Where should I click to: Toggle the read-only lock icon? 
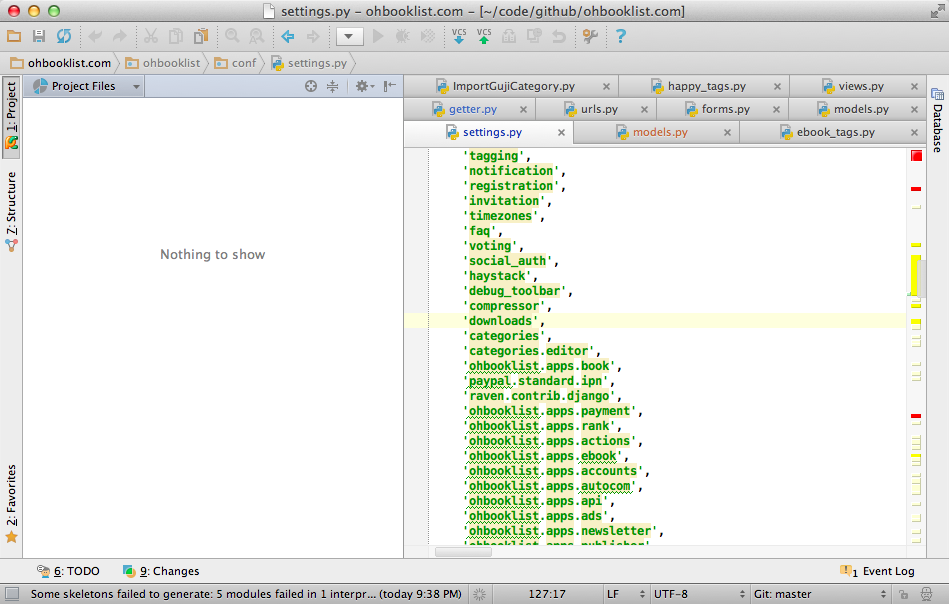click(904, 594)
